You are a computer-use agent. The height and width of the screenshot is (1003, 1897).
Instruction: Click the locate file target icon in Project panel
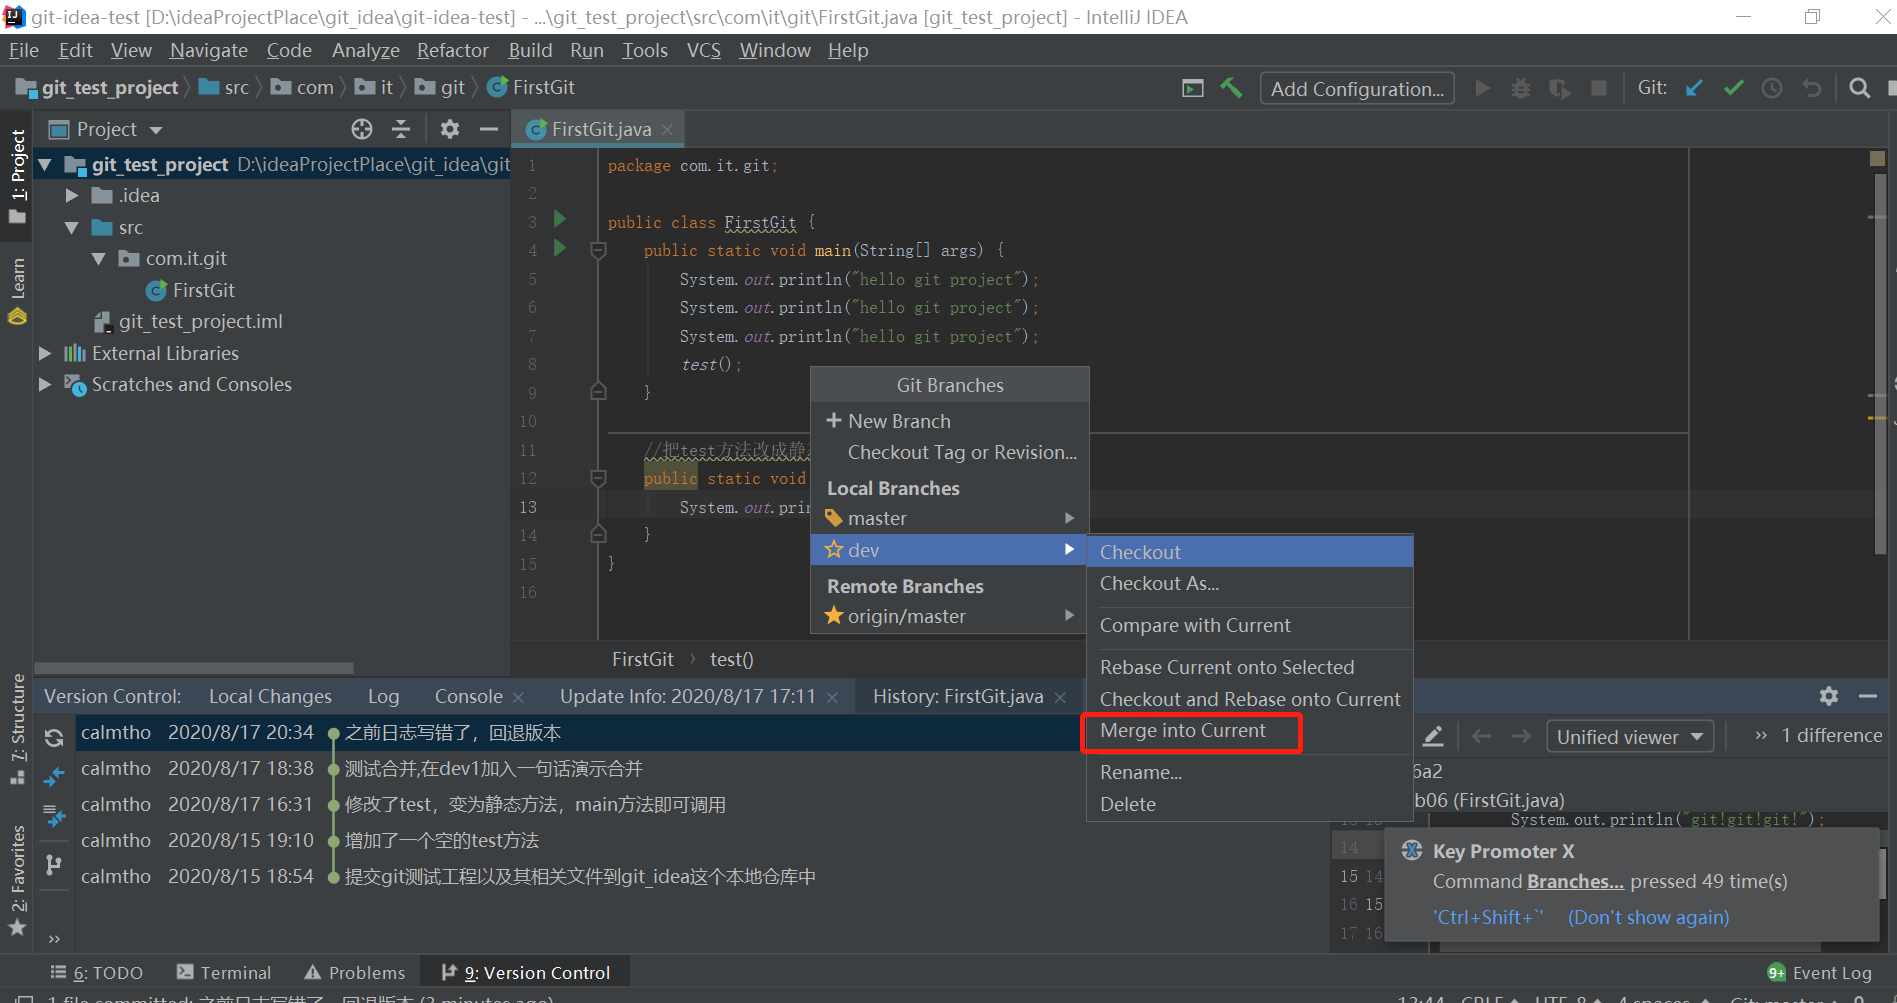[x=362, y=129]
